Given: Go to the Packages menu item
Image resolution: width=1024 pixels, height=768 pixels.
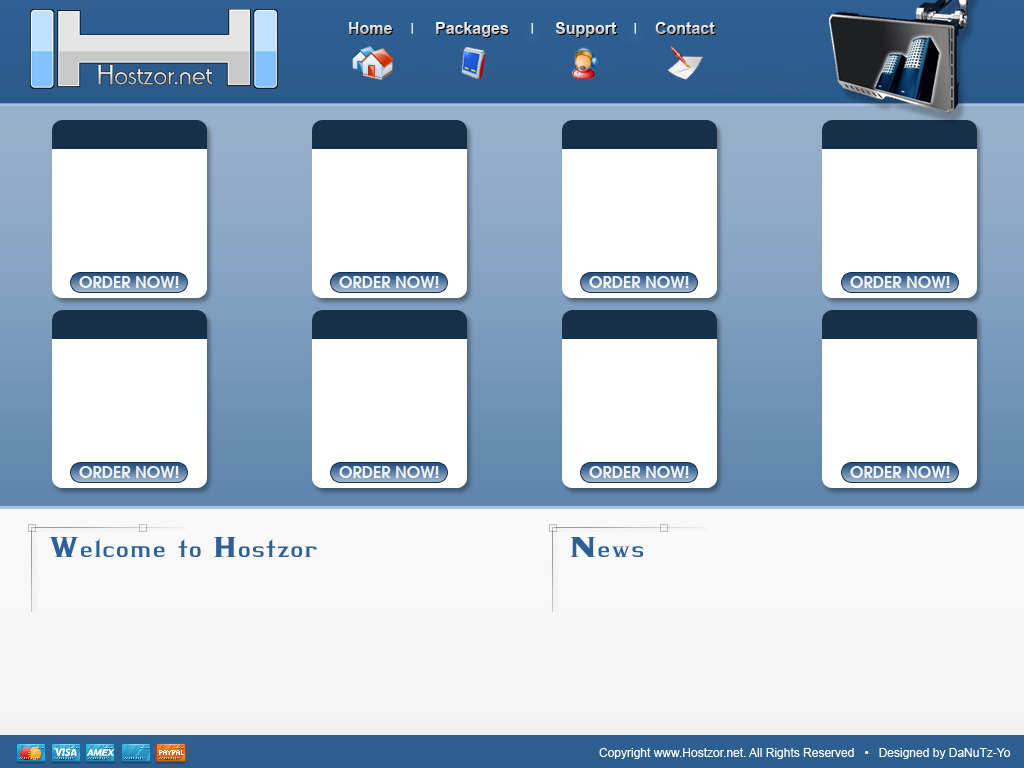Looking at the screenshot, I should 471,28.
